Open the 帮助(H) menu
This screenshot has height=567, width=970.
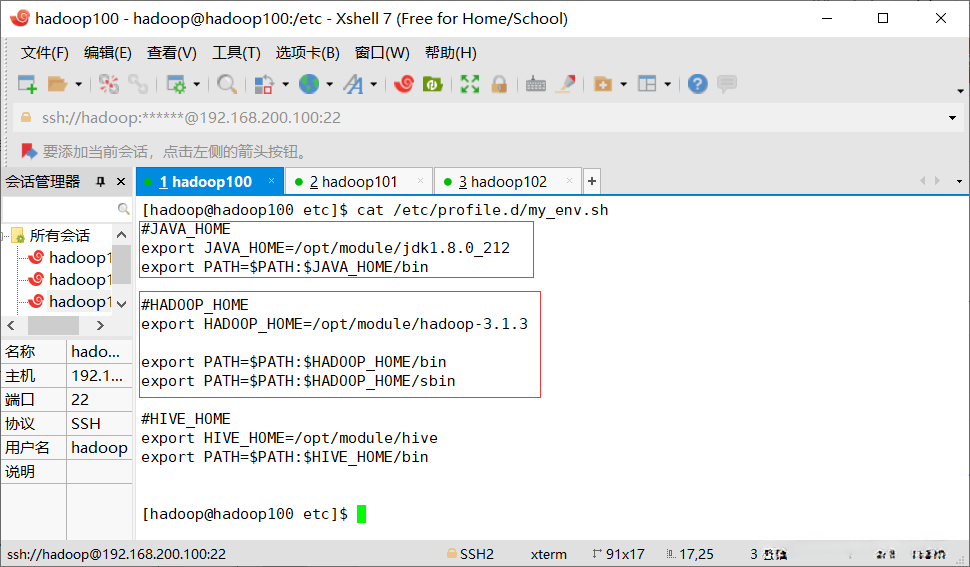tap(450, 53)
